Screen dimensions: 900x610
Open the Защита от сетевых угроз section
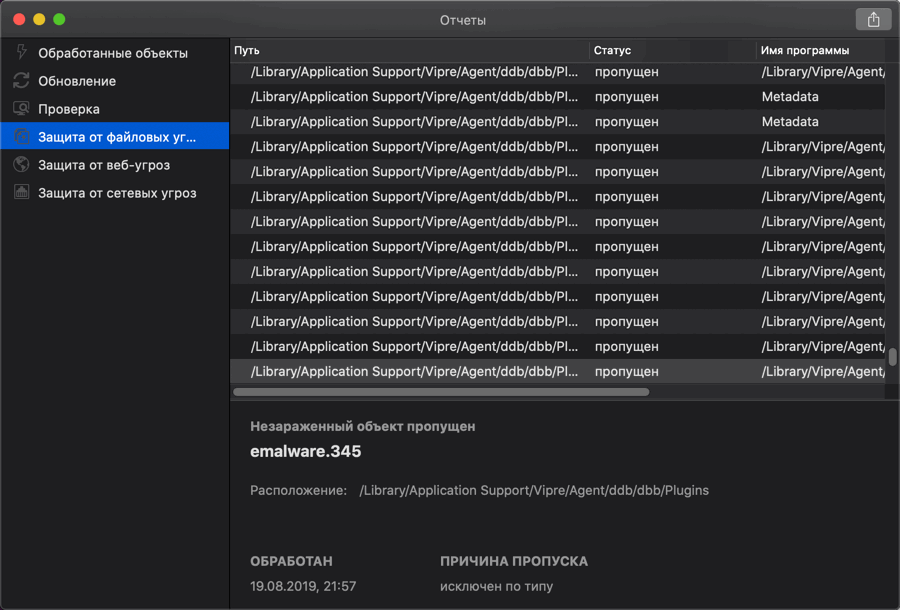point(117,193)
